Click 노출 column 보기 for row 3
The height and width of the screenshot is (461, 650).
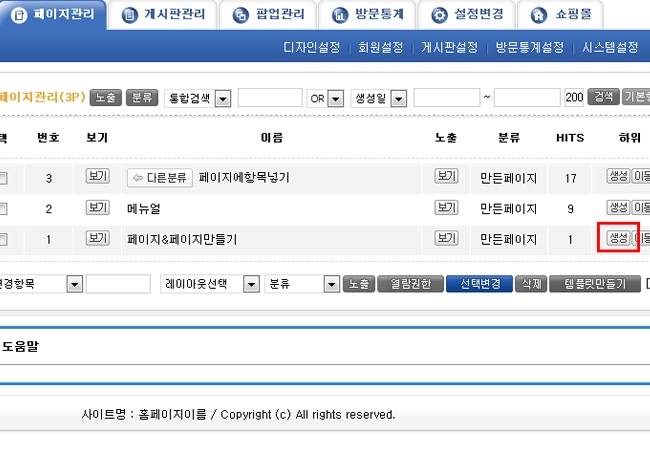pos(446,176)
